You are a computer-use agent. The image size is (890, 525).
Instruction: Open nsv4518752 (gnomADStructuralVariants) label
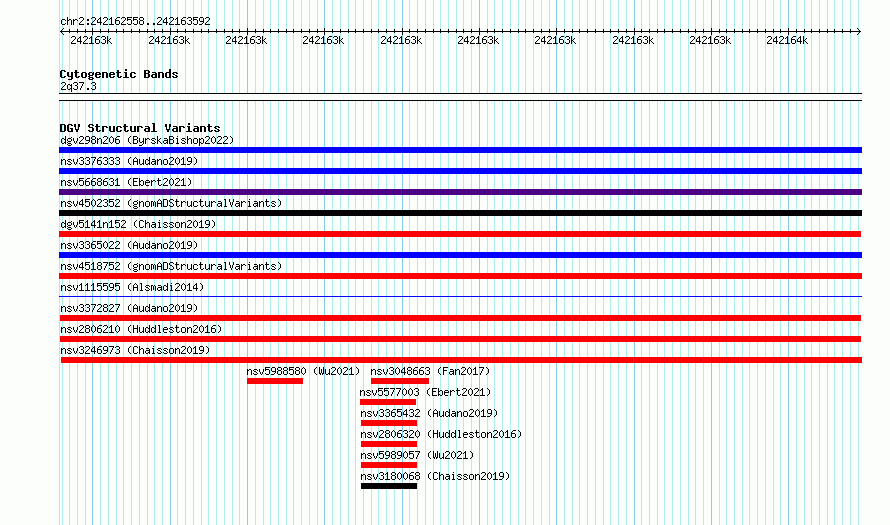[171, 266]
